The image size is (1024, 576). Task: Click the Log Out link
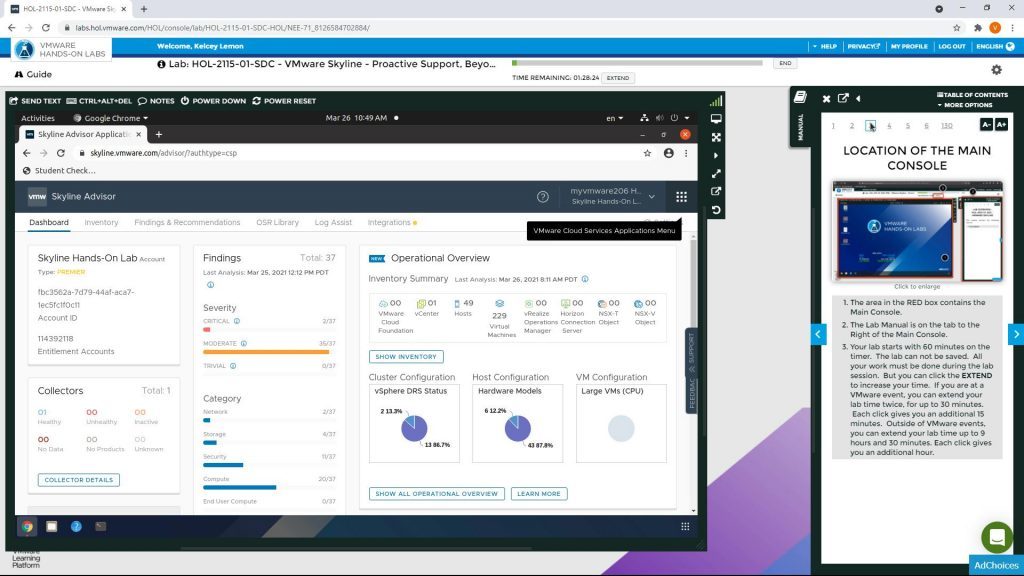pos(952,46)
